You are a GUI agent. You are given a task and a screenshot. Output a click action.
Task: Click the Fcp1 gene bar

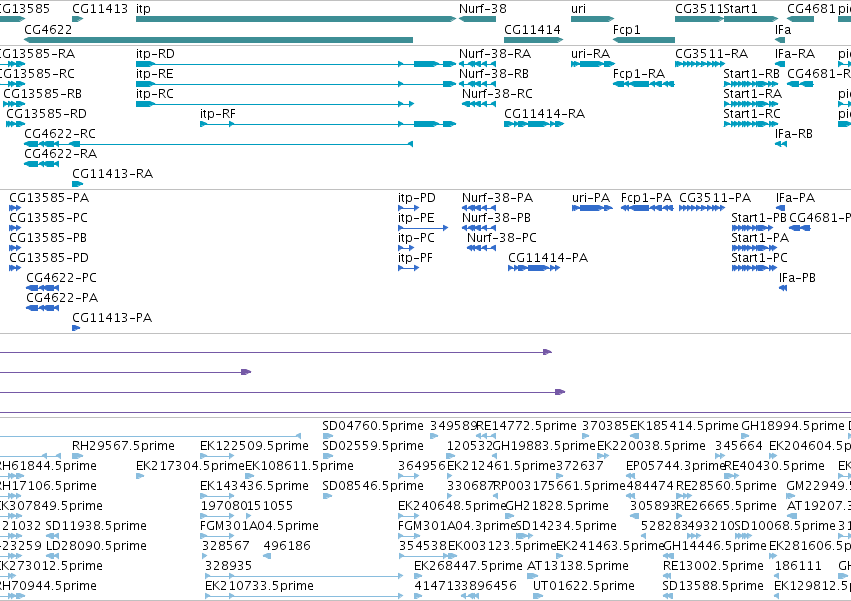[x=644, y=40]
